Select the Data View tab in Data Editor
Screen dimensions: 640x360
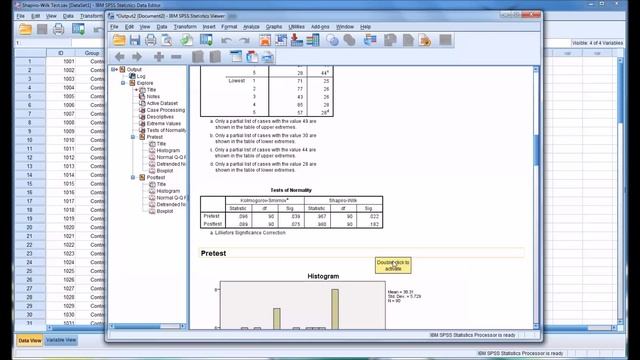point(30,340)
